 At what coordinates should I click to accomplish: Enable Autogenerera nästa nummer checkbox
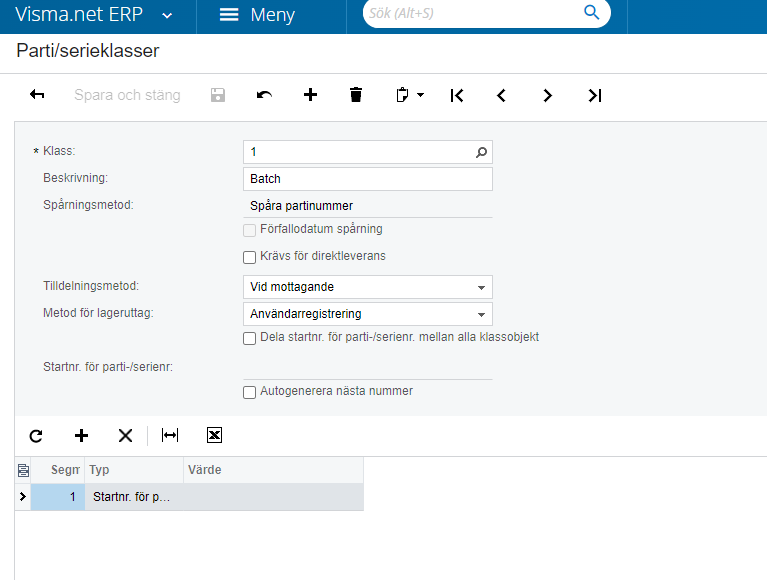click(x=249, y=392)
